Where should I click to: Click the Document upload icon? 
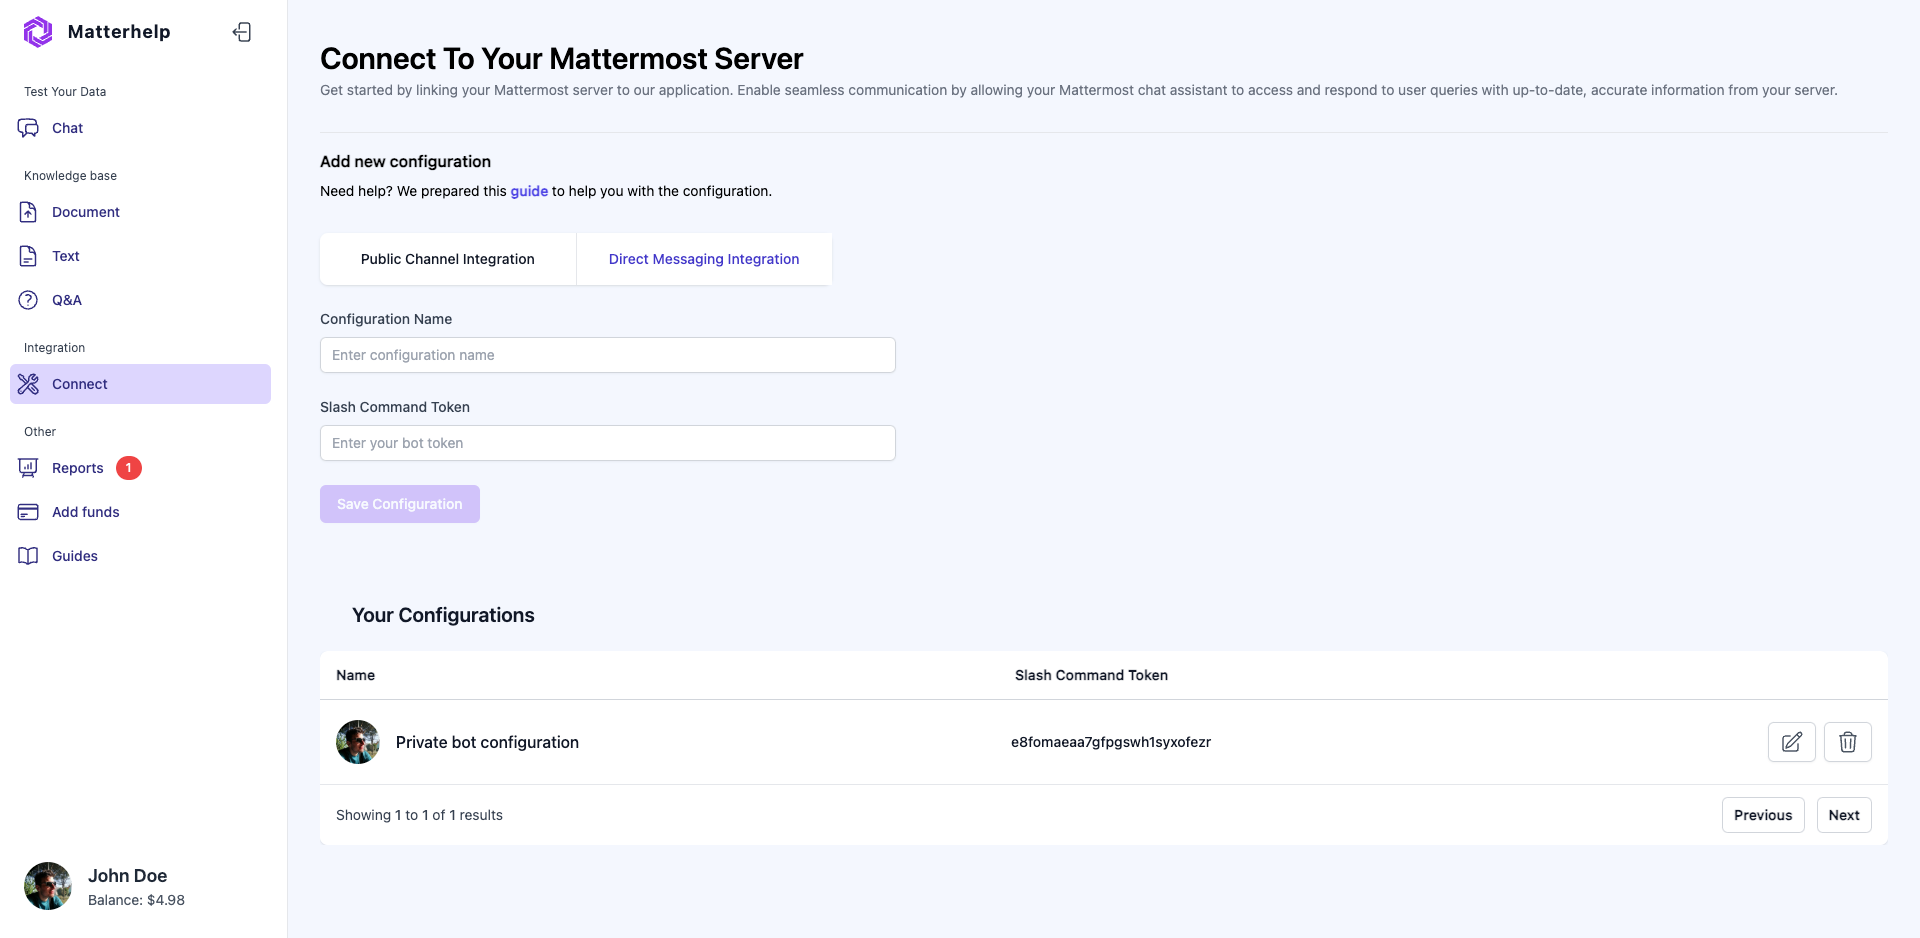[28, 212]
